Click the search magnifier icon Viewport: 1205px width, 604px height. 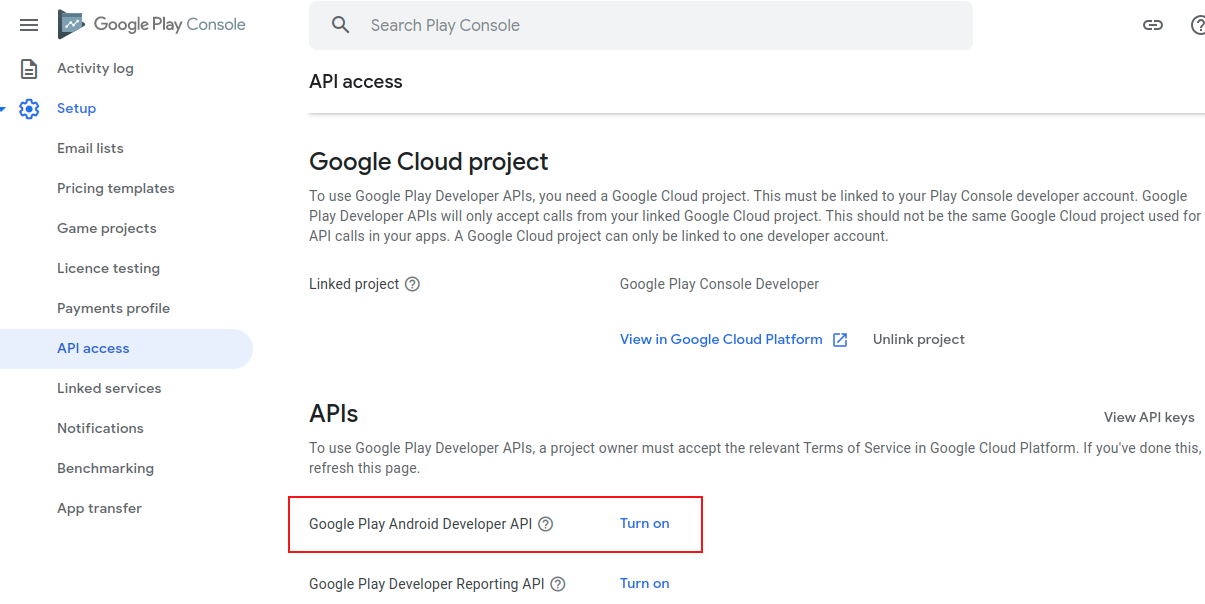pos(341,25)
